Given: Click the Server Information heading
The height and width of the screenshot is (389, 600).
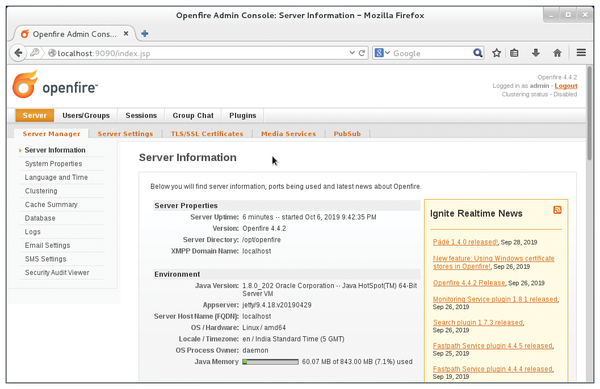Looking at the screenshot, I should point(188,157).
